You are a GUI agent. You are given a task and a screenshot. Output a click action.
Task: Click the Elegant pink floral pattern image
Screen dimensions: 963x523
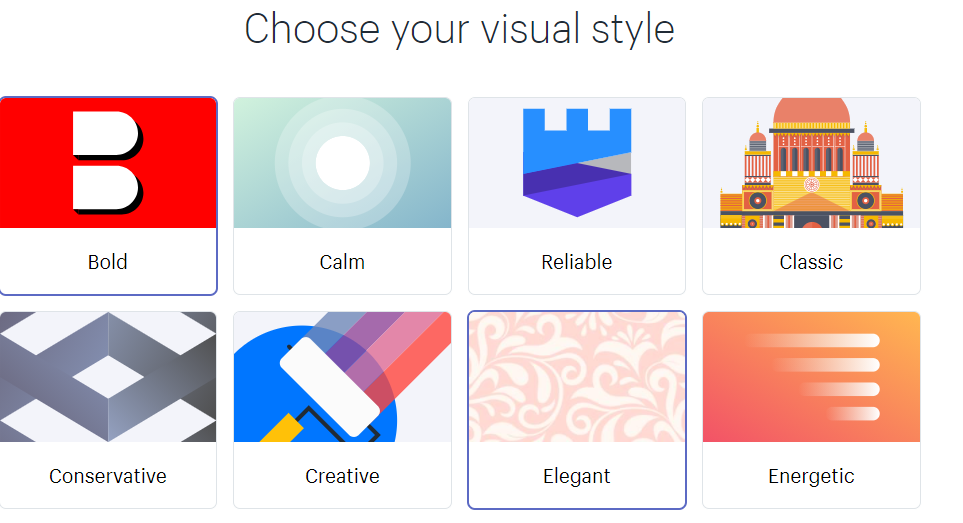click(577, 377)
